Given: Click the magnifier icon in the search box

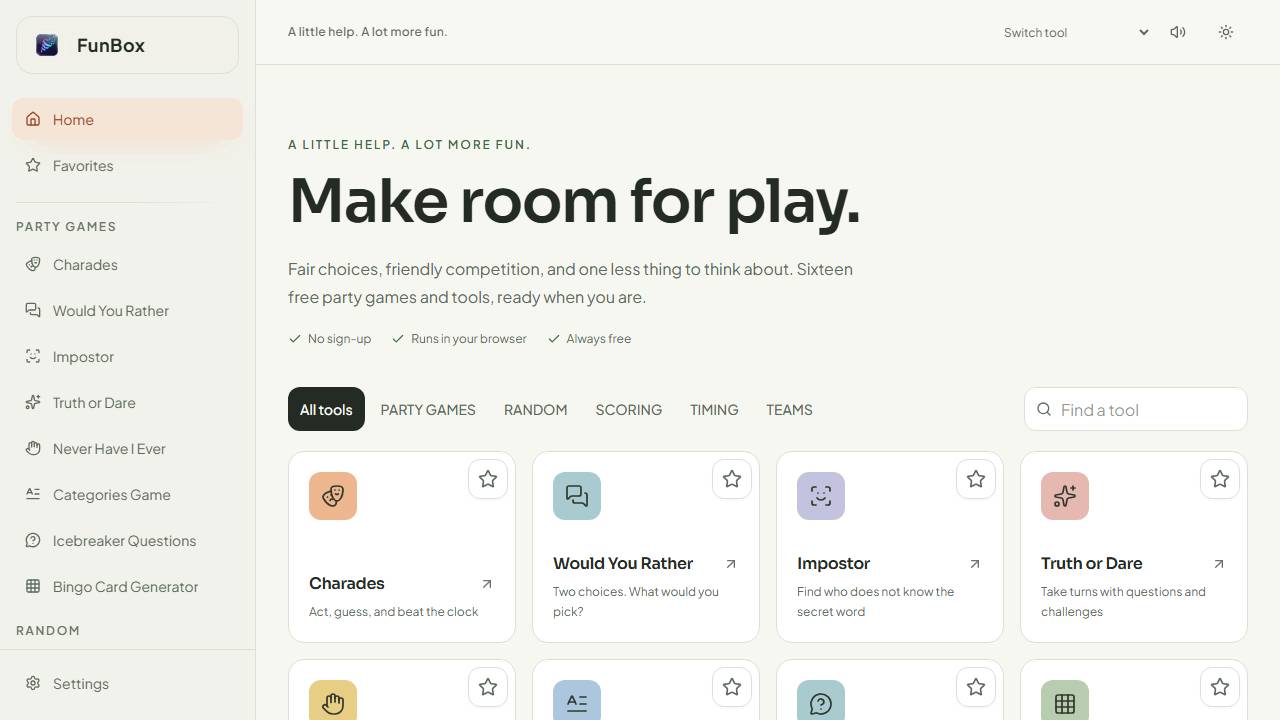Looking at the screenshot, I should (1044, 409).
